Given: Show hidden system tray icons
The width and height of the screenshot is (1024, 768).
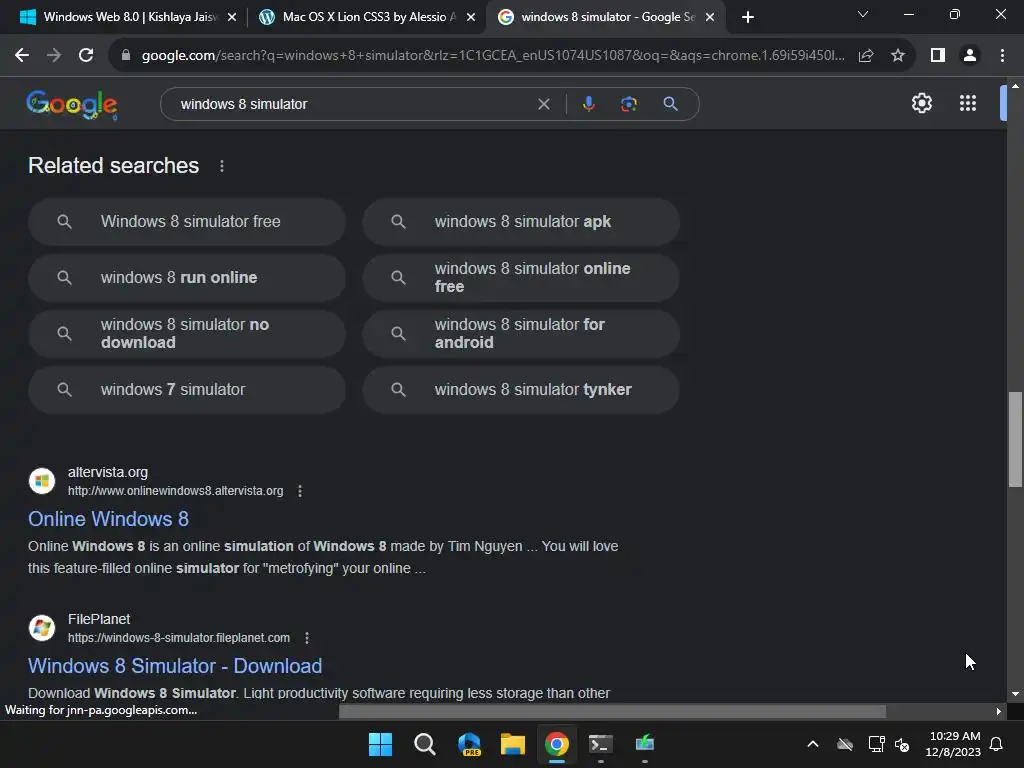Looking at the screenshot, I should point(813,744).
